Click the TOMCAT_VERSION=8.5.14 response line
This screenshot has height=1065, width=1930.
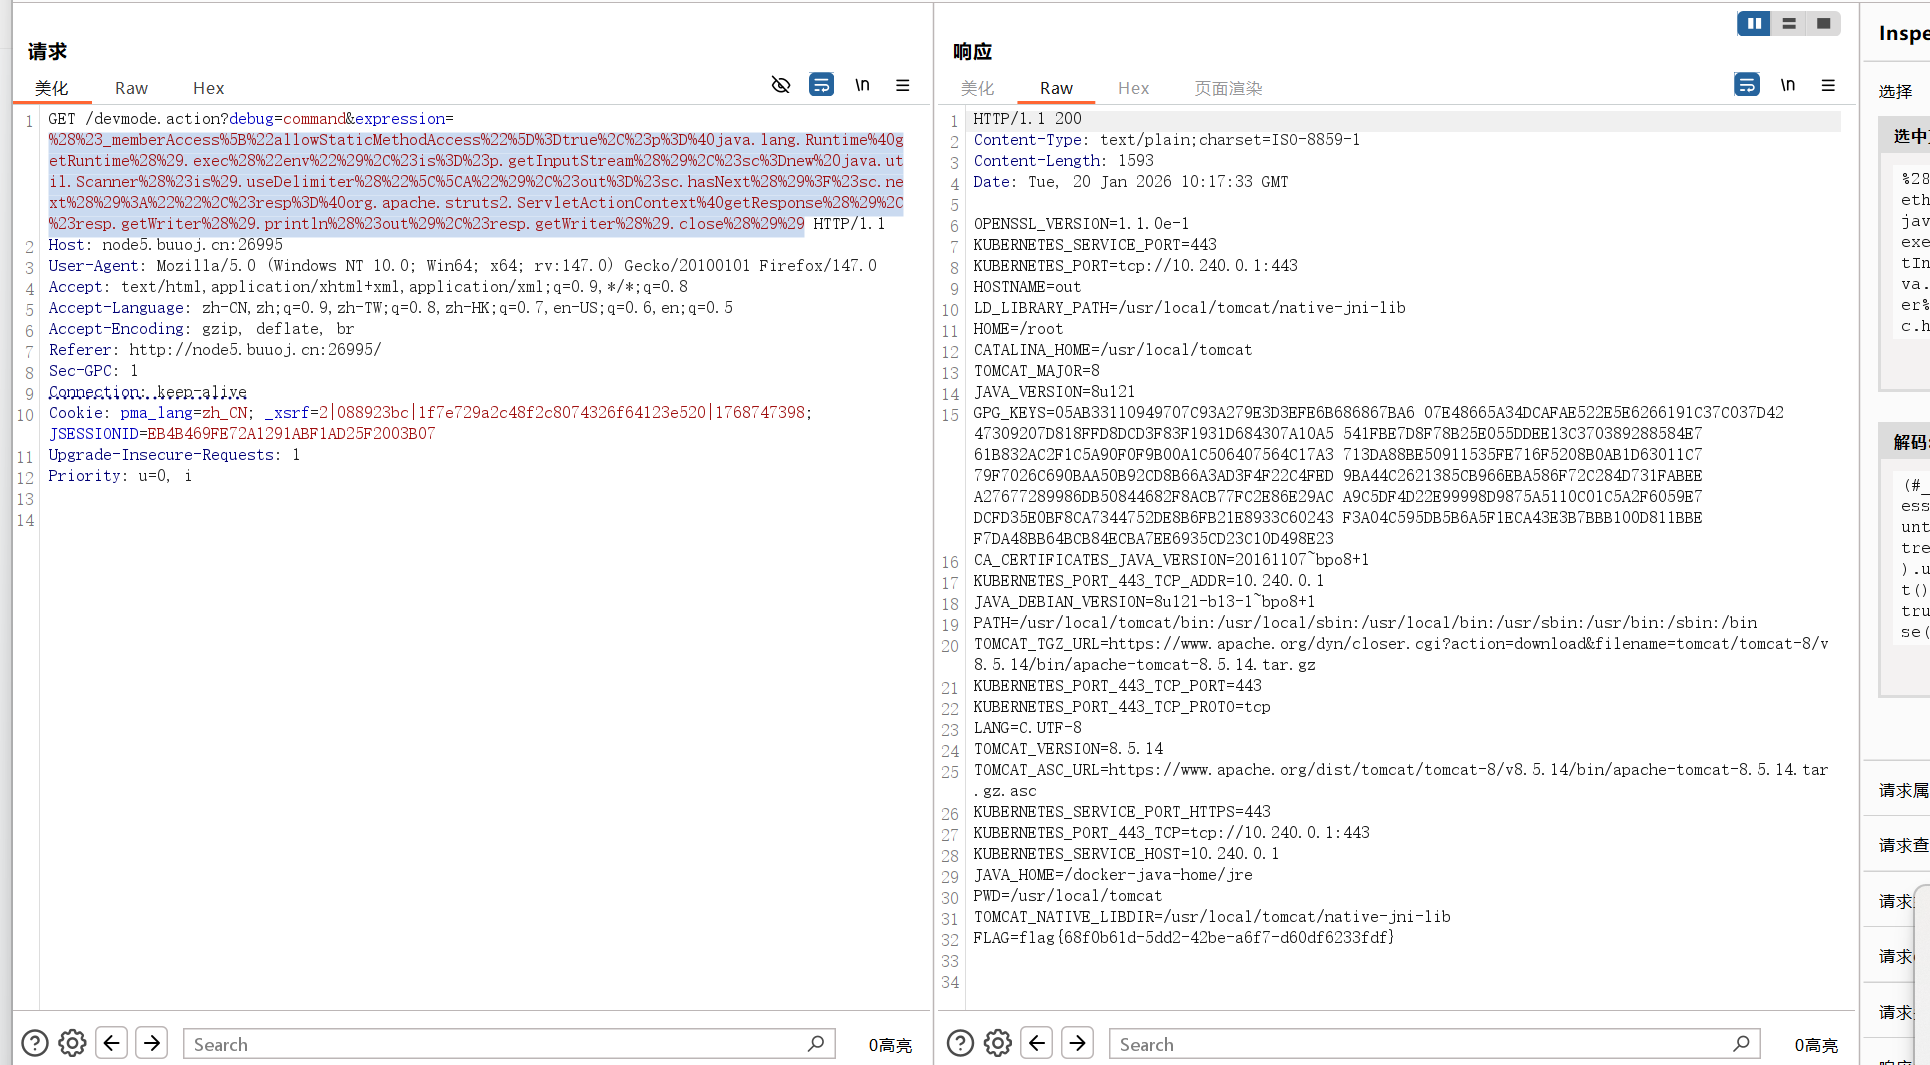coord(1068,748)
